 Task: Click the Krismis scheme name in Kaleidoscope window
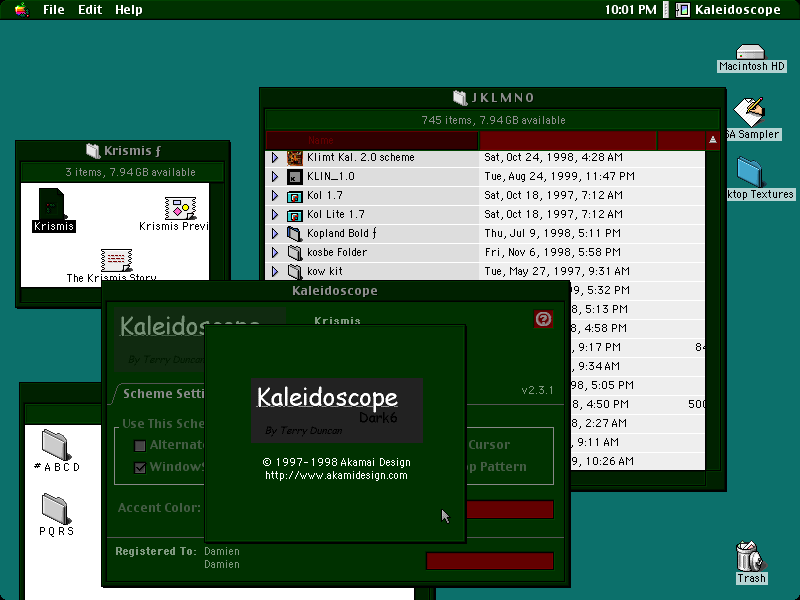(x=337, y=320)
